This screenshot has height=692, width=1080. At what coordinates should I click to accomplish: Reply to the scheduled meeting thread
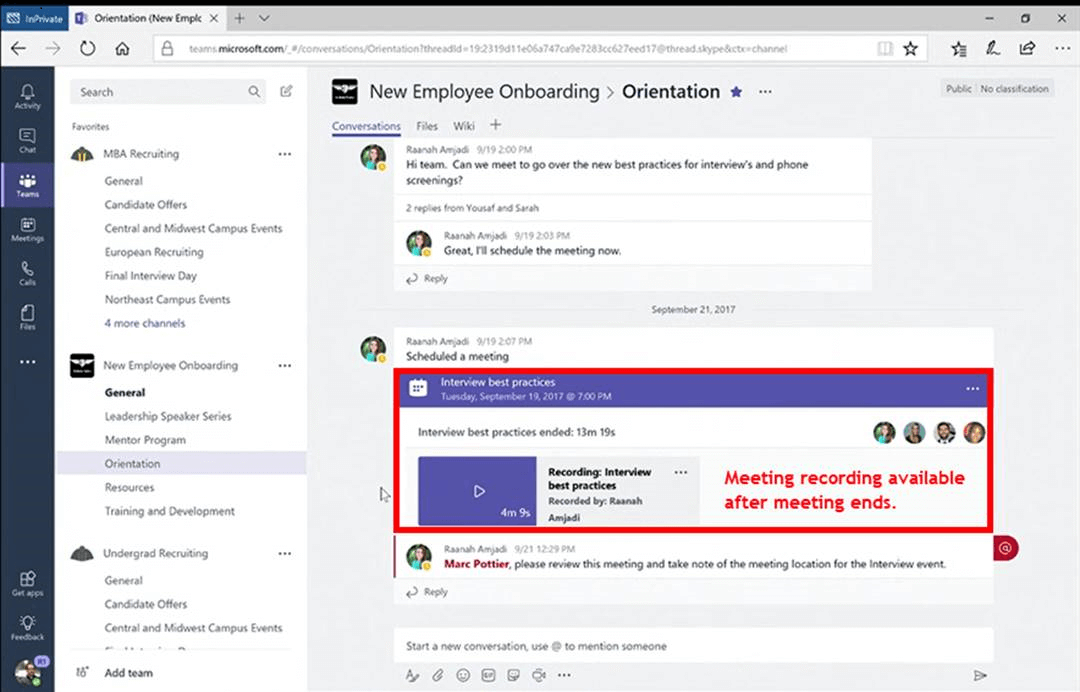pyautogui.click(x=427, y=591)
